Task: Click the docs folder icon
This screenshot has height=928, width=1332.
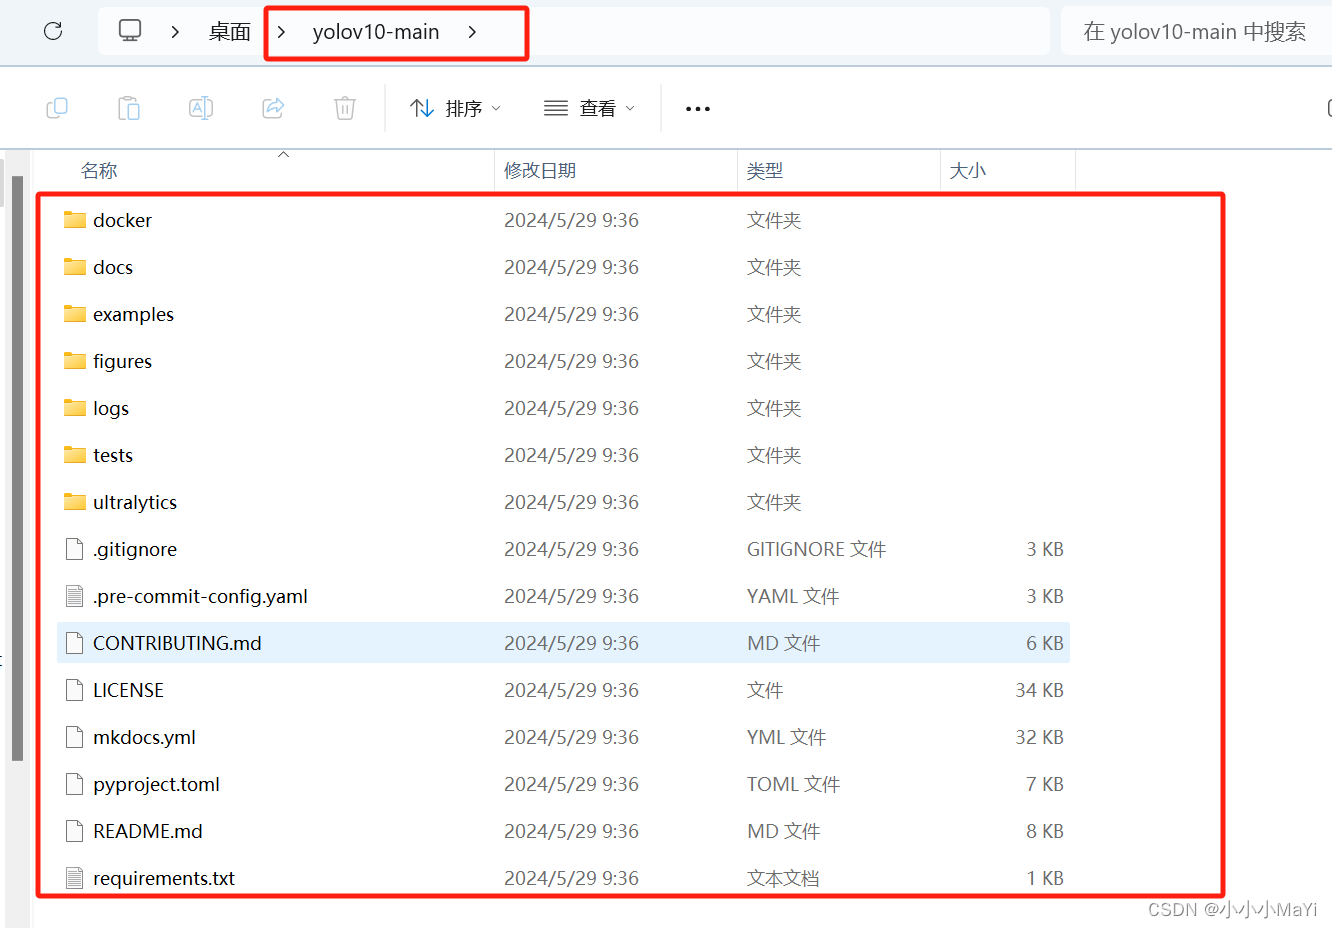Action: [x=75, y=267]
